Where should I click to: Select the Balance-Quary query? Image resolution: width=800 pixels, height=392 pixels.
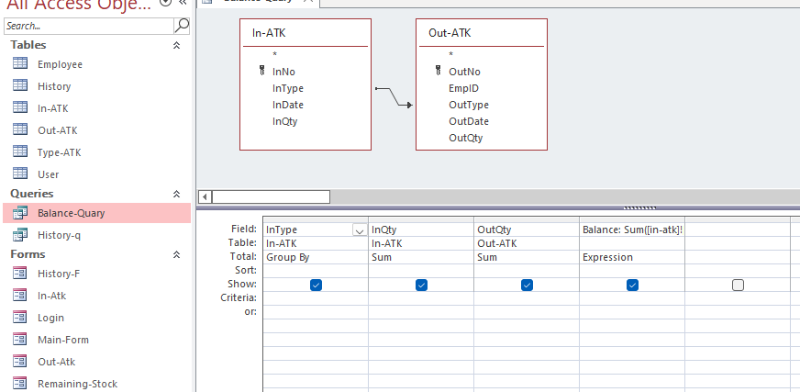click(x=97, y=213)
